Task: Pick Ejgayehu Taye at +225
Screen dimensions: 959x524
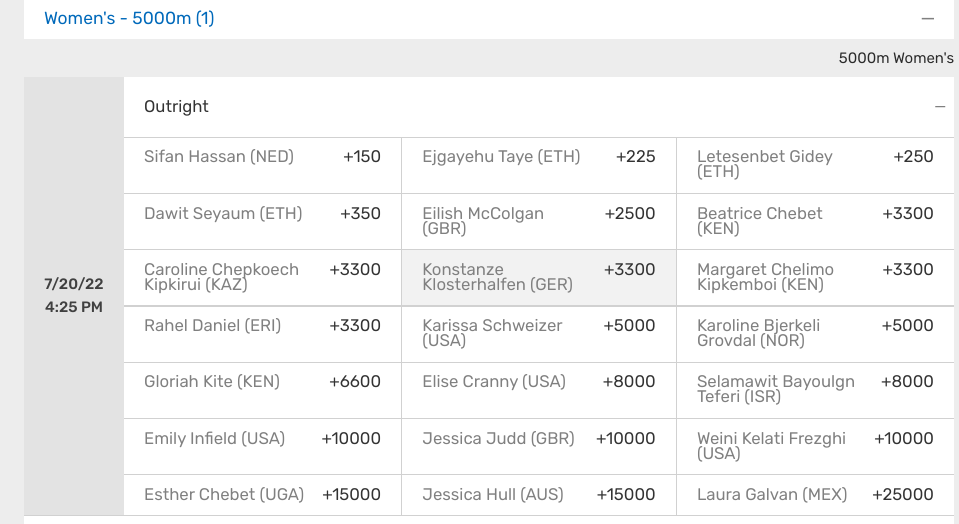Action: [x=539, y=165]
